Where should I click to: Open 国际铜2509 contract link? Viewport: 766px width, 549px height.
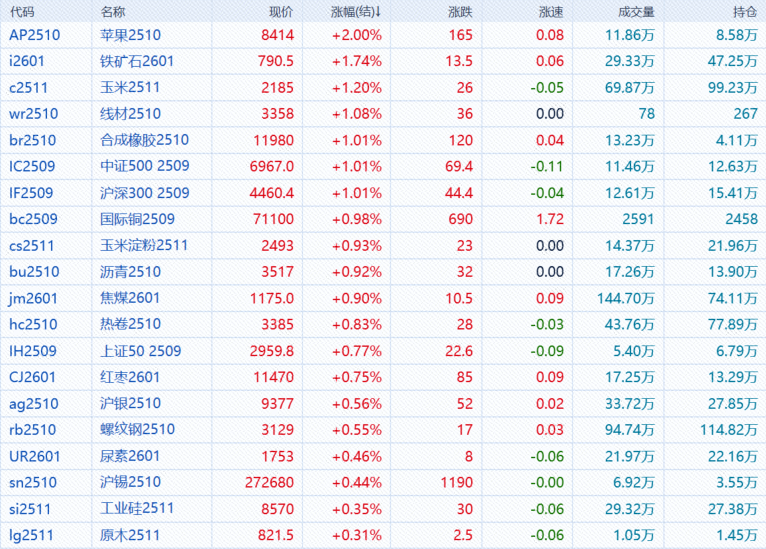click(x=137, y=219)
